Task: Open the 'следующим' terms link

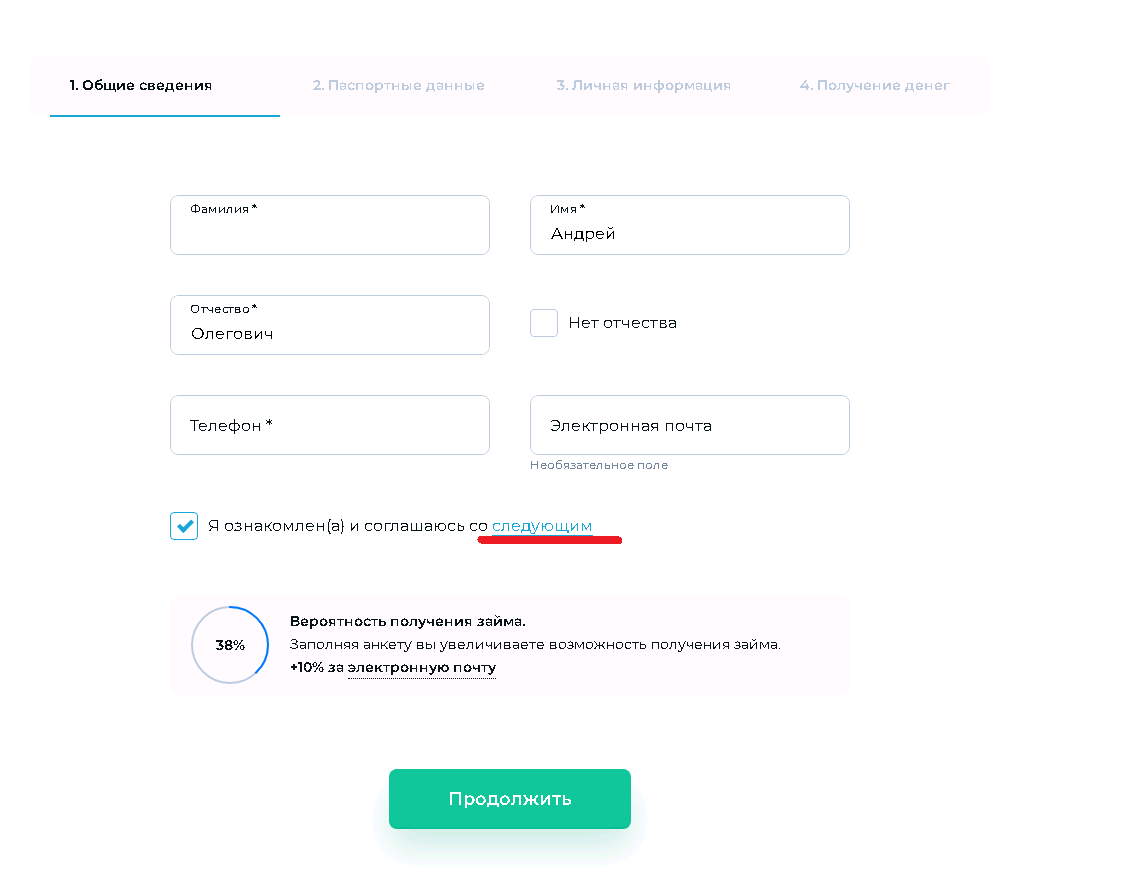Action: coord(542,526)
